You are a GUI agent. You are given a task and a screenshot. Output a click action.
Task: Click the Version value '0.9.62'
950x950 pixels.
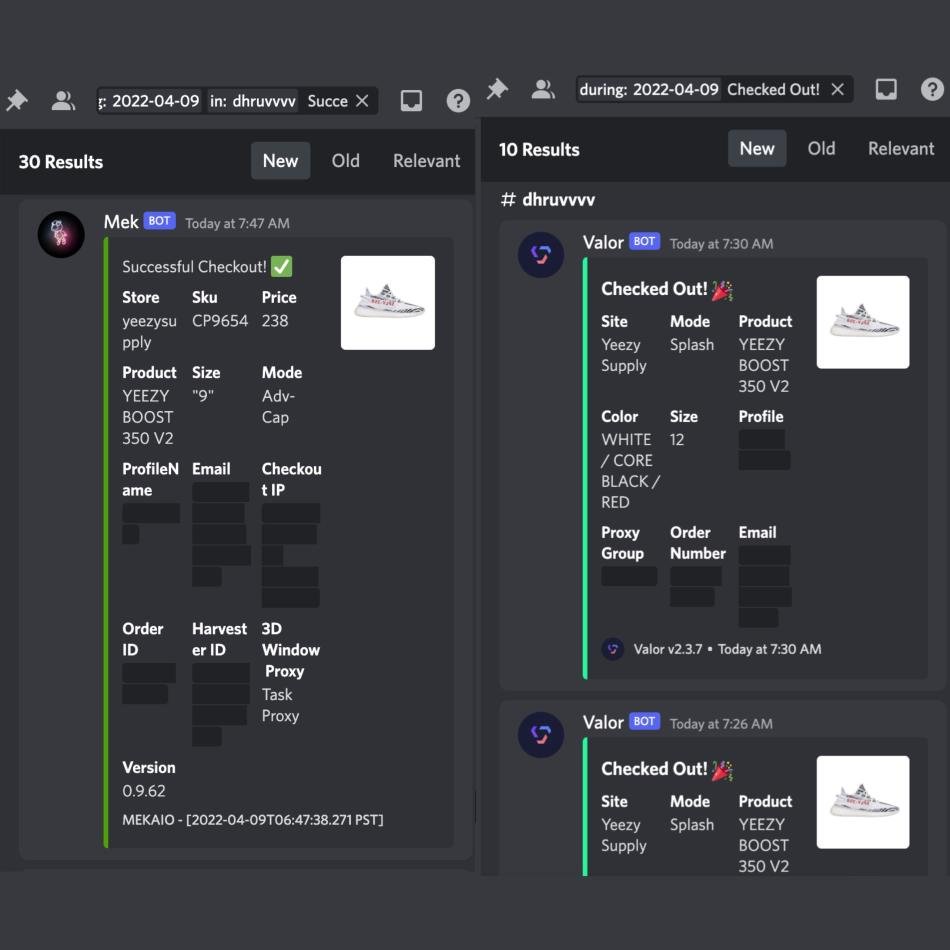point(144,791)
